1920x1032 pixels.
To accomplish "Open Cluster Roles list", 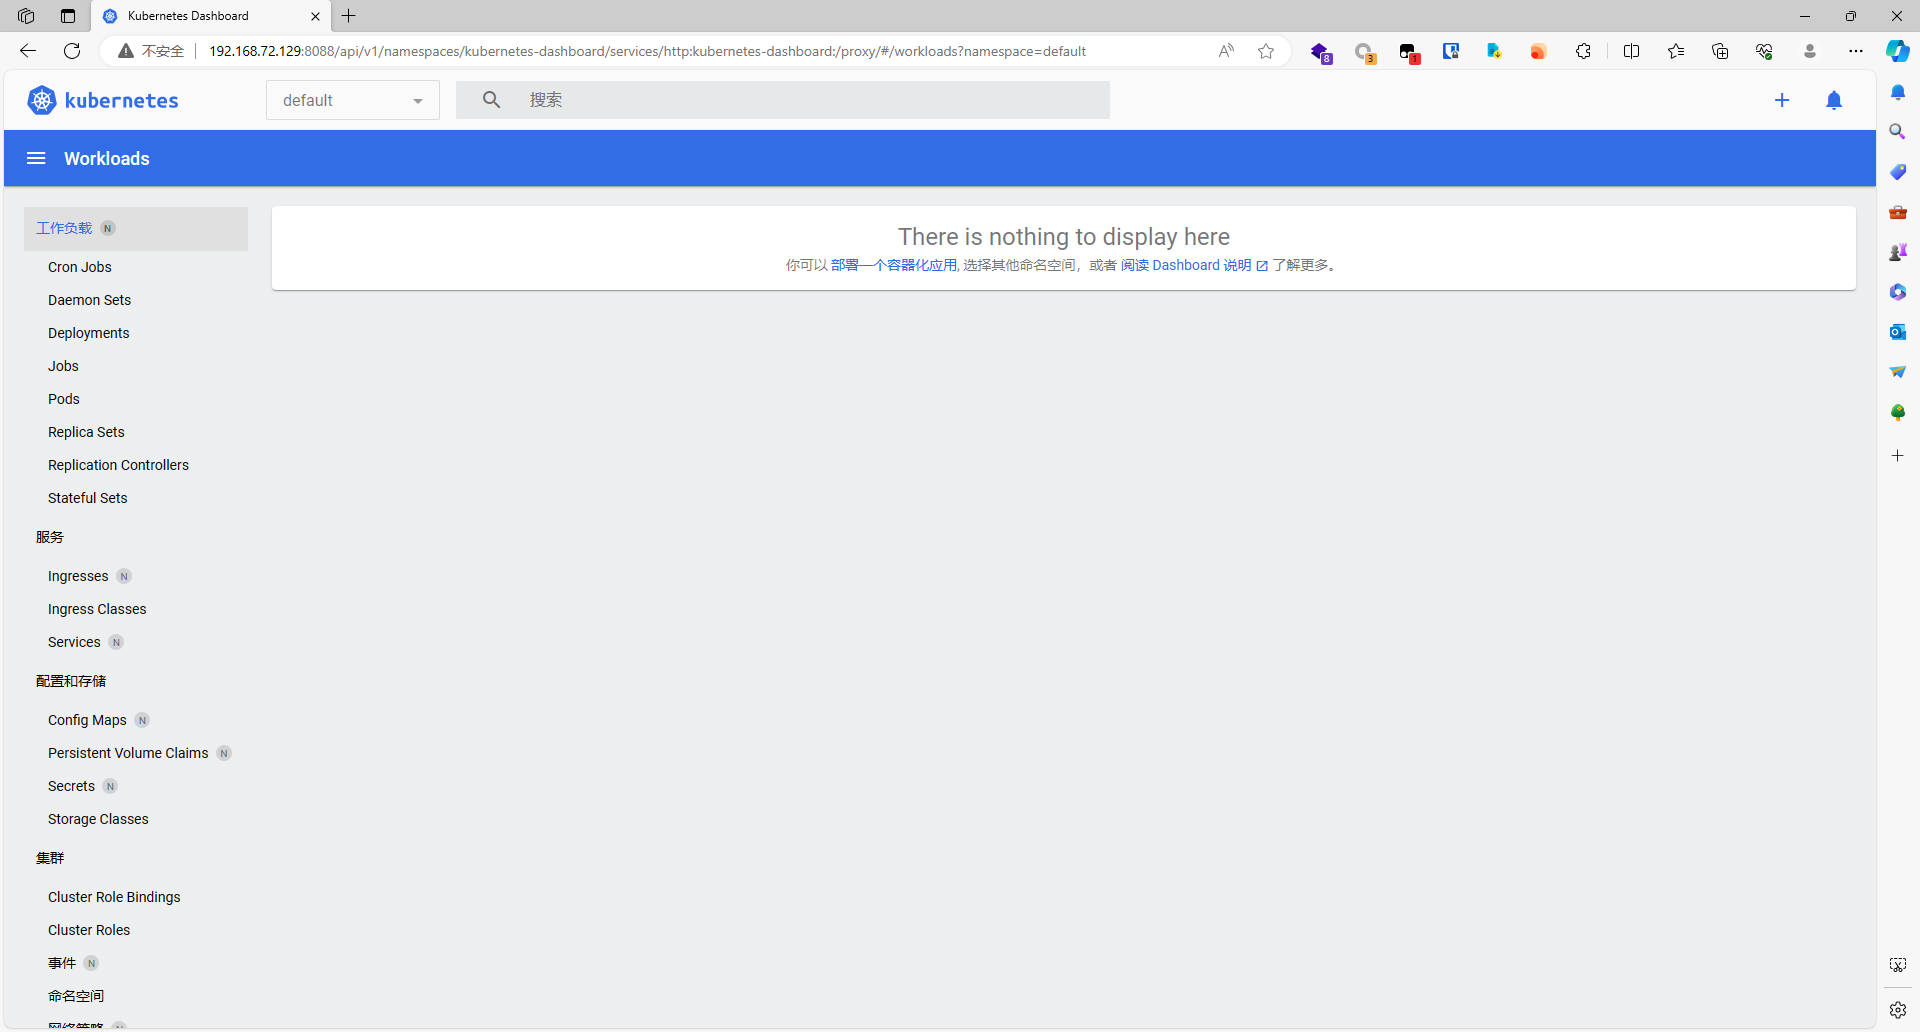I will (89, 930).
